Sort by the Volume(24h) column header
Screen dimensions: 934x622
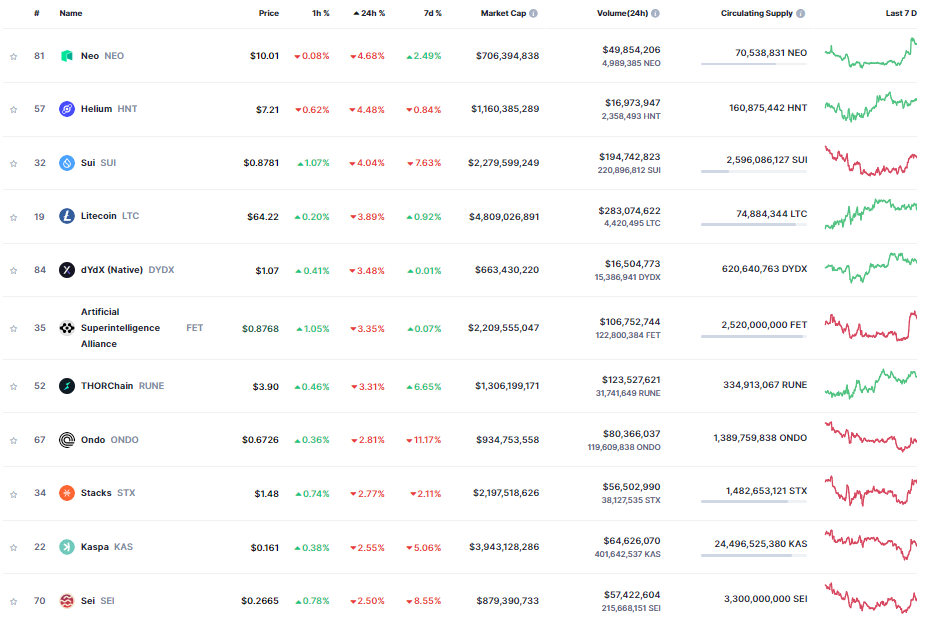(x=622, y=13)
